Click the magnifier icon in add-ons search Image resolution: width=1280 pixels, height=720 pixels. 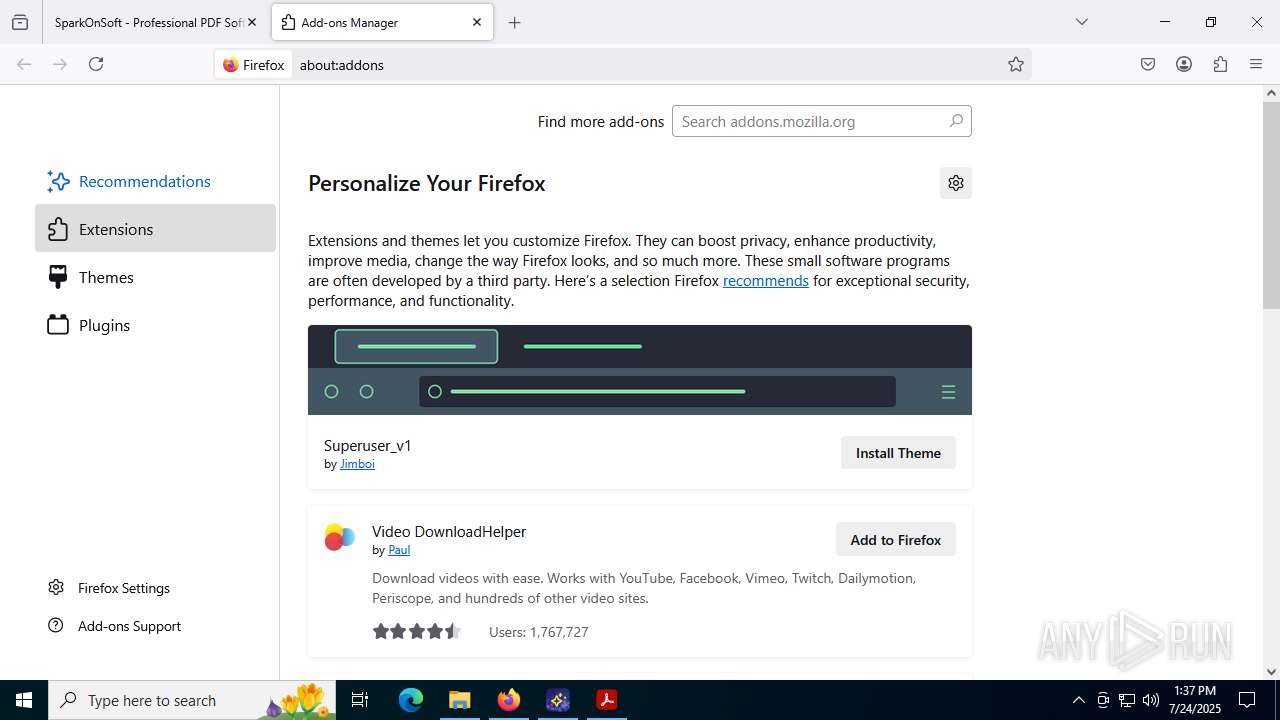pyautogui.click(x=956, y=121)
